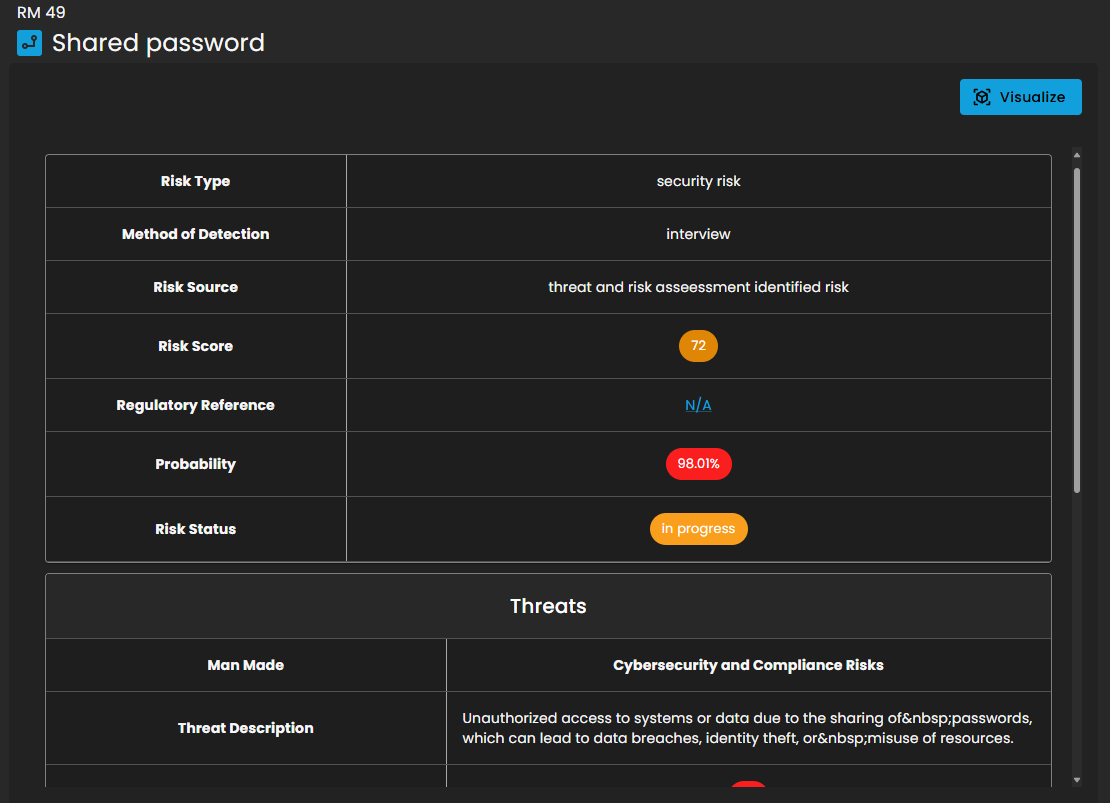Screen dimensions: 1110x803
Task: Select the orange risk score 72 badge
Action: 698,346
